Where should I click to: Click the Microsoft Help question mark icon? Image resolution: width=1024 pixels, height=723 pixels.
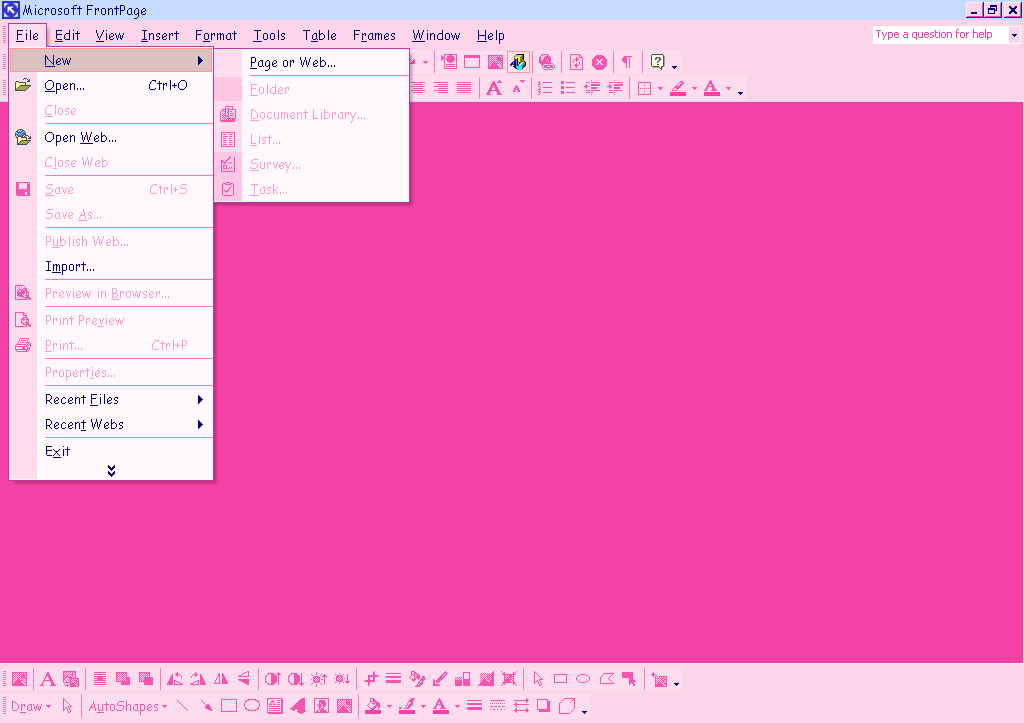(x=657, y=62)
